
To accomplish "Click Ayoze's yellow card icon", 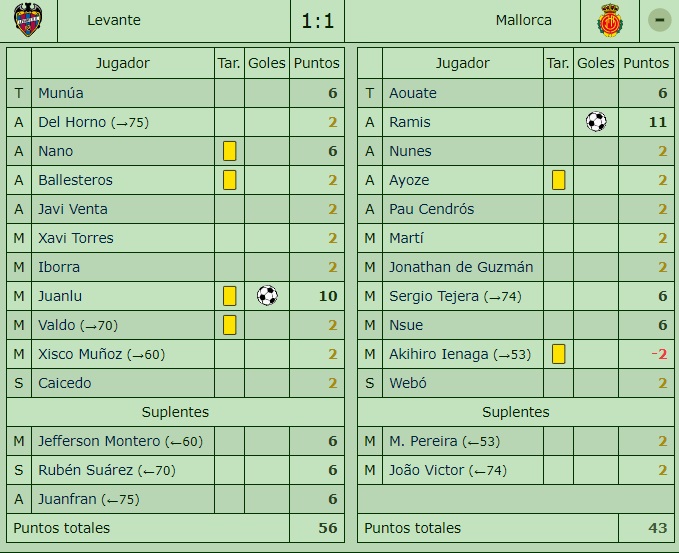I will click(559, 180).
